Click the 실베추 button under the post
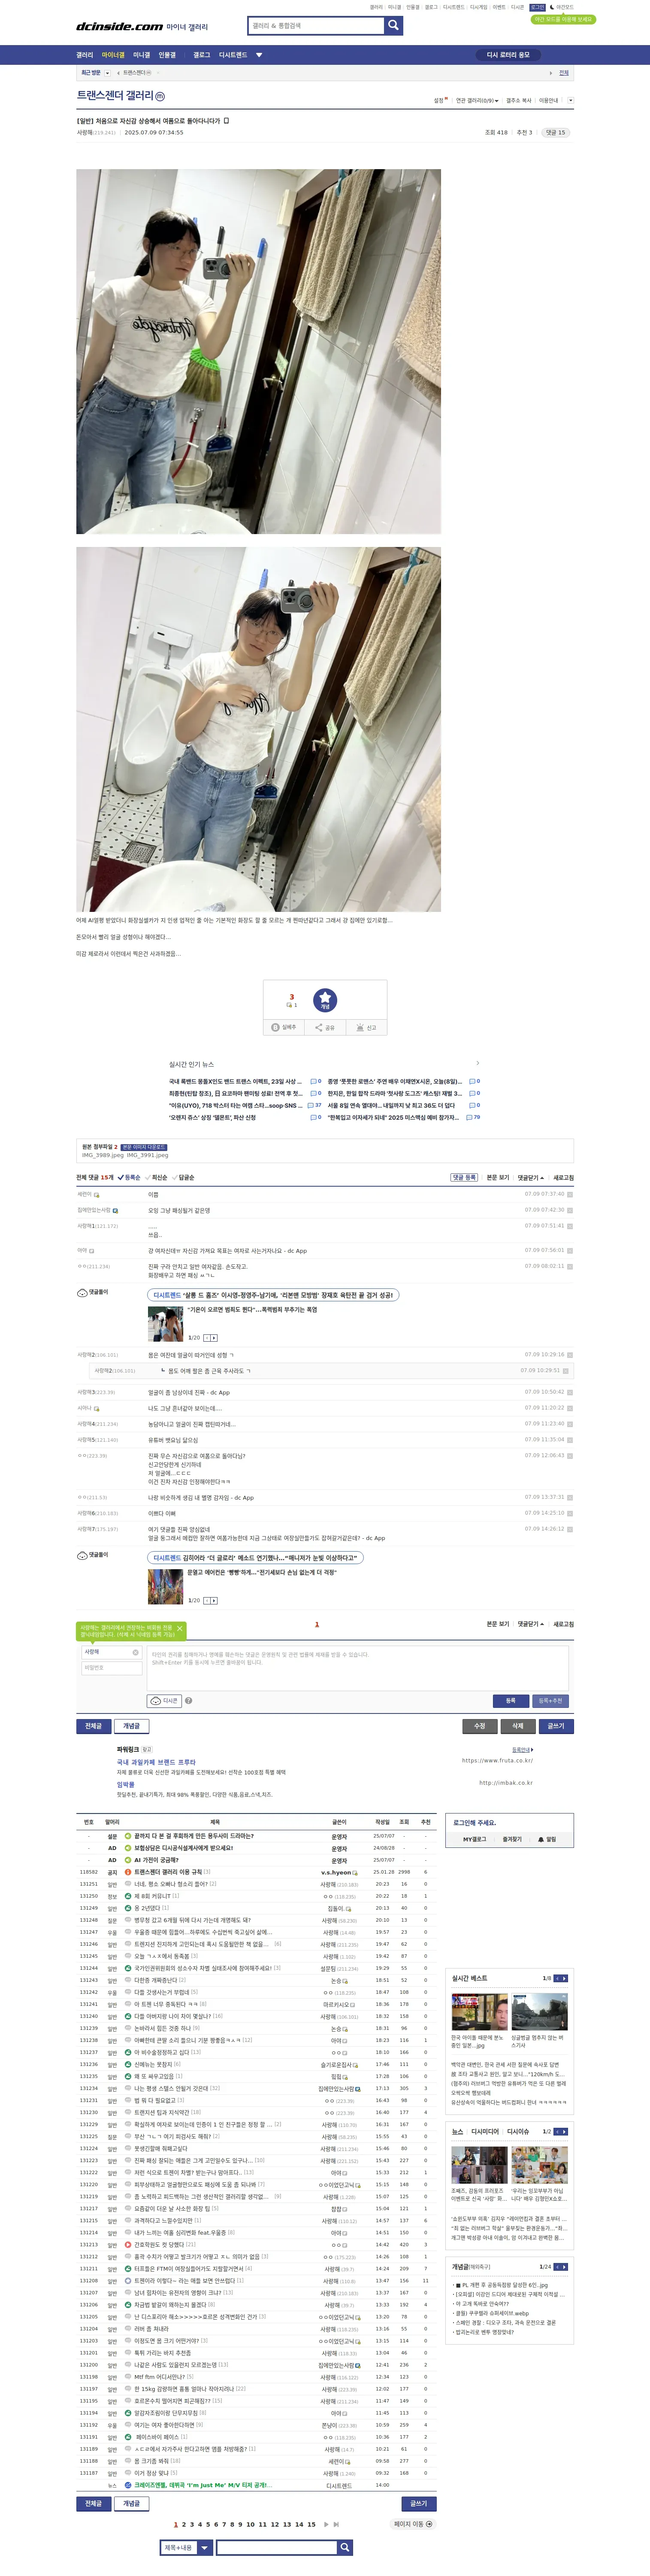The image size is (650, 2576). (x=285, y=1028)
